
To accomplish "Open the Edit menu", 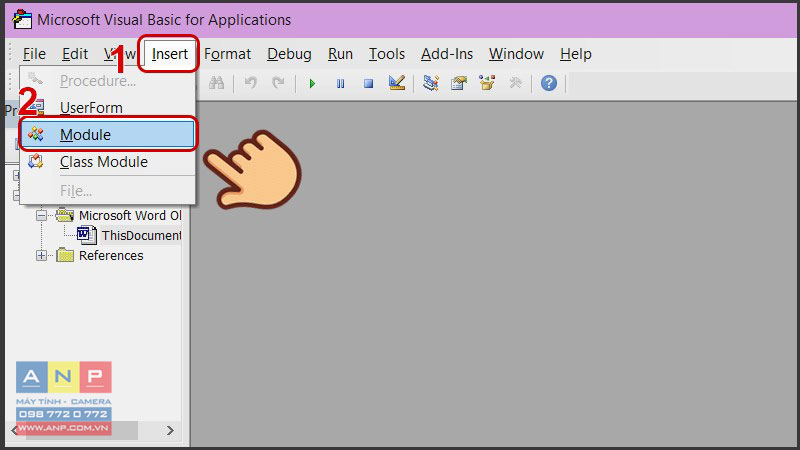I will click(x=75, y=54).
